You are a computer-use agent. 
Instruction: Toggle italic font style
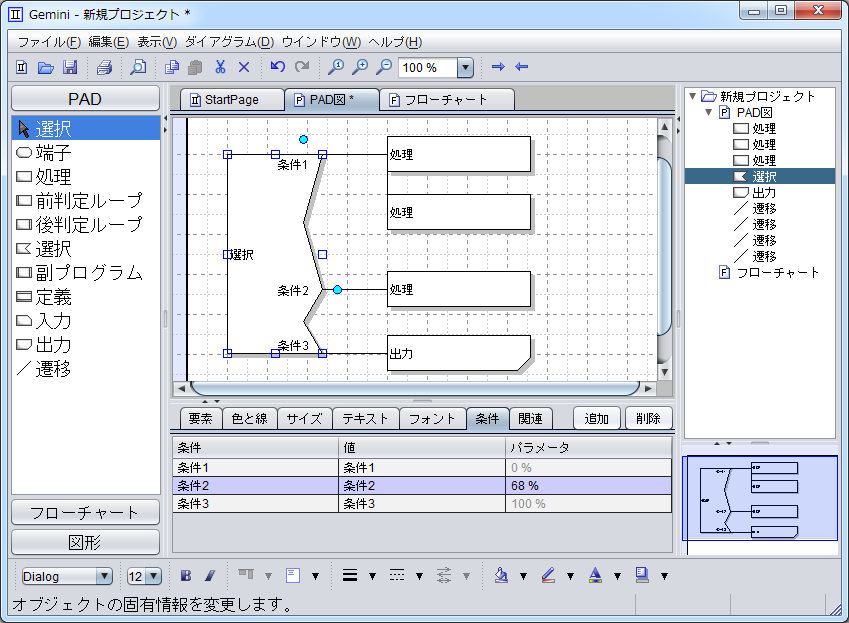[210, 575]
